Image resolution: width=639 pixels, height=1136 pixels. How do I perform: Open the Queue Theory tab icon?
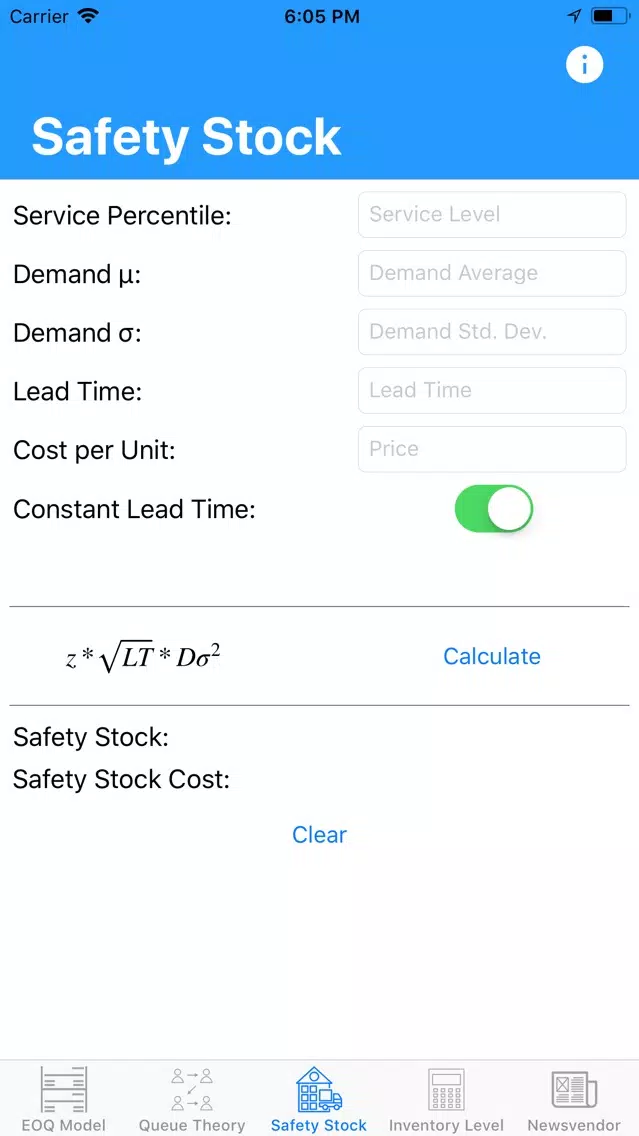tap(192, 1088)
